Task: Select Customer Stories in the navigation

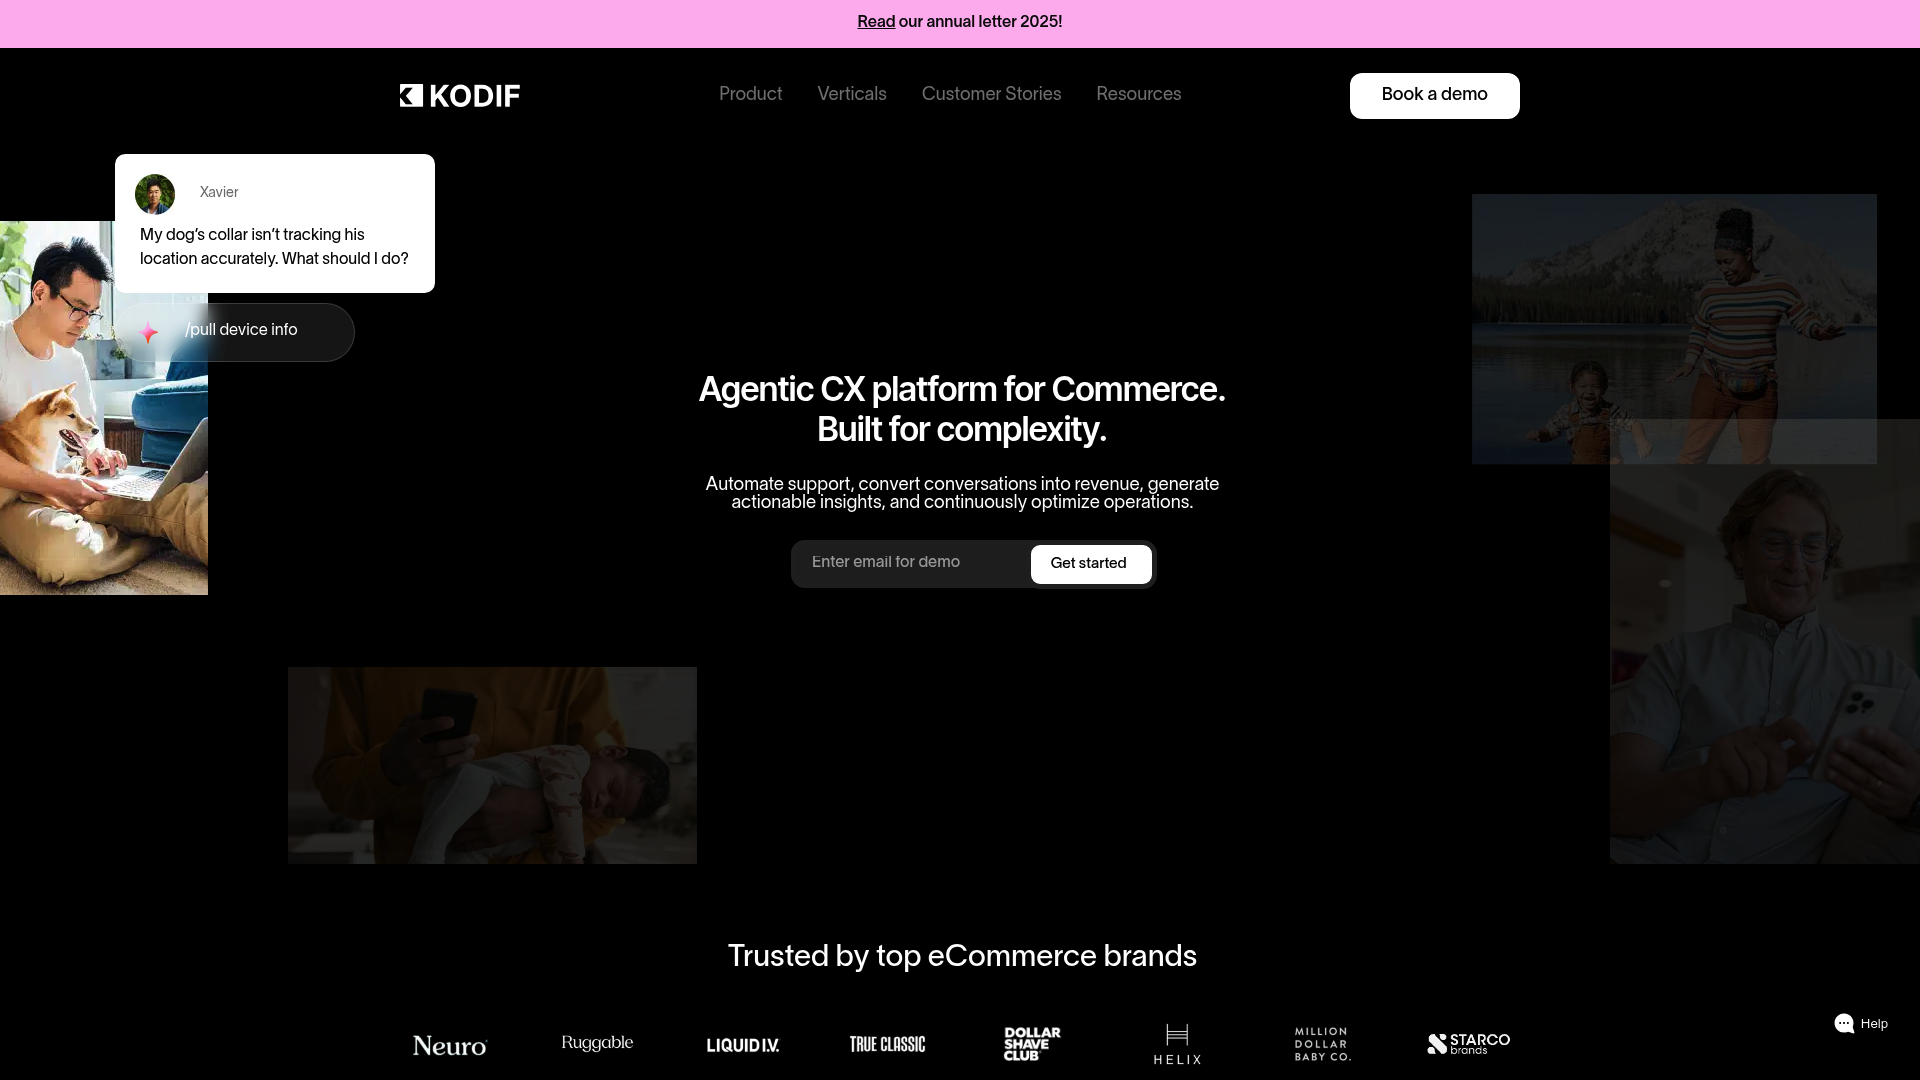Action: [x=991, y=95]
